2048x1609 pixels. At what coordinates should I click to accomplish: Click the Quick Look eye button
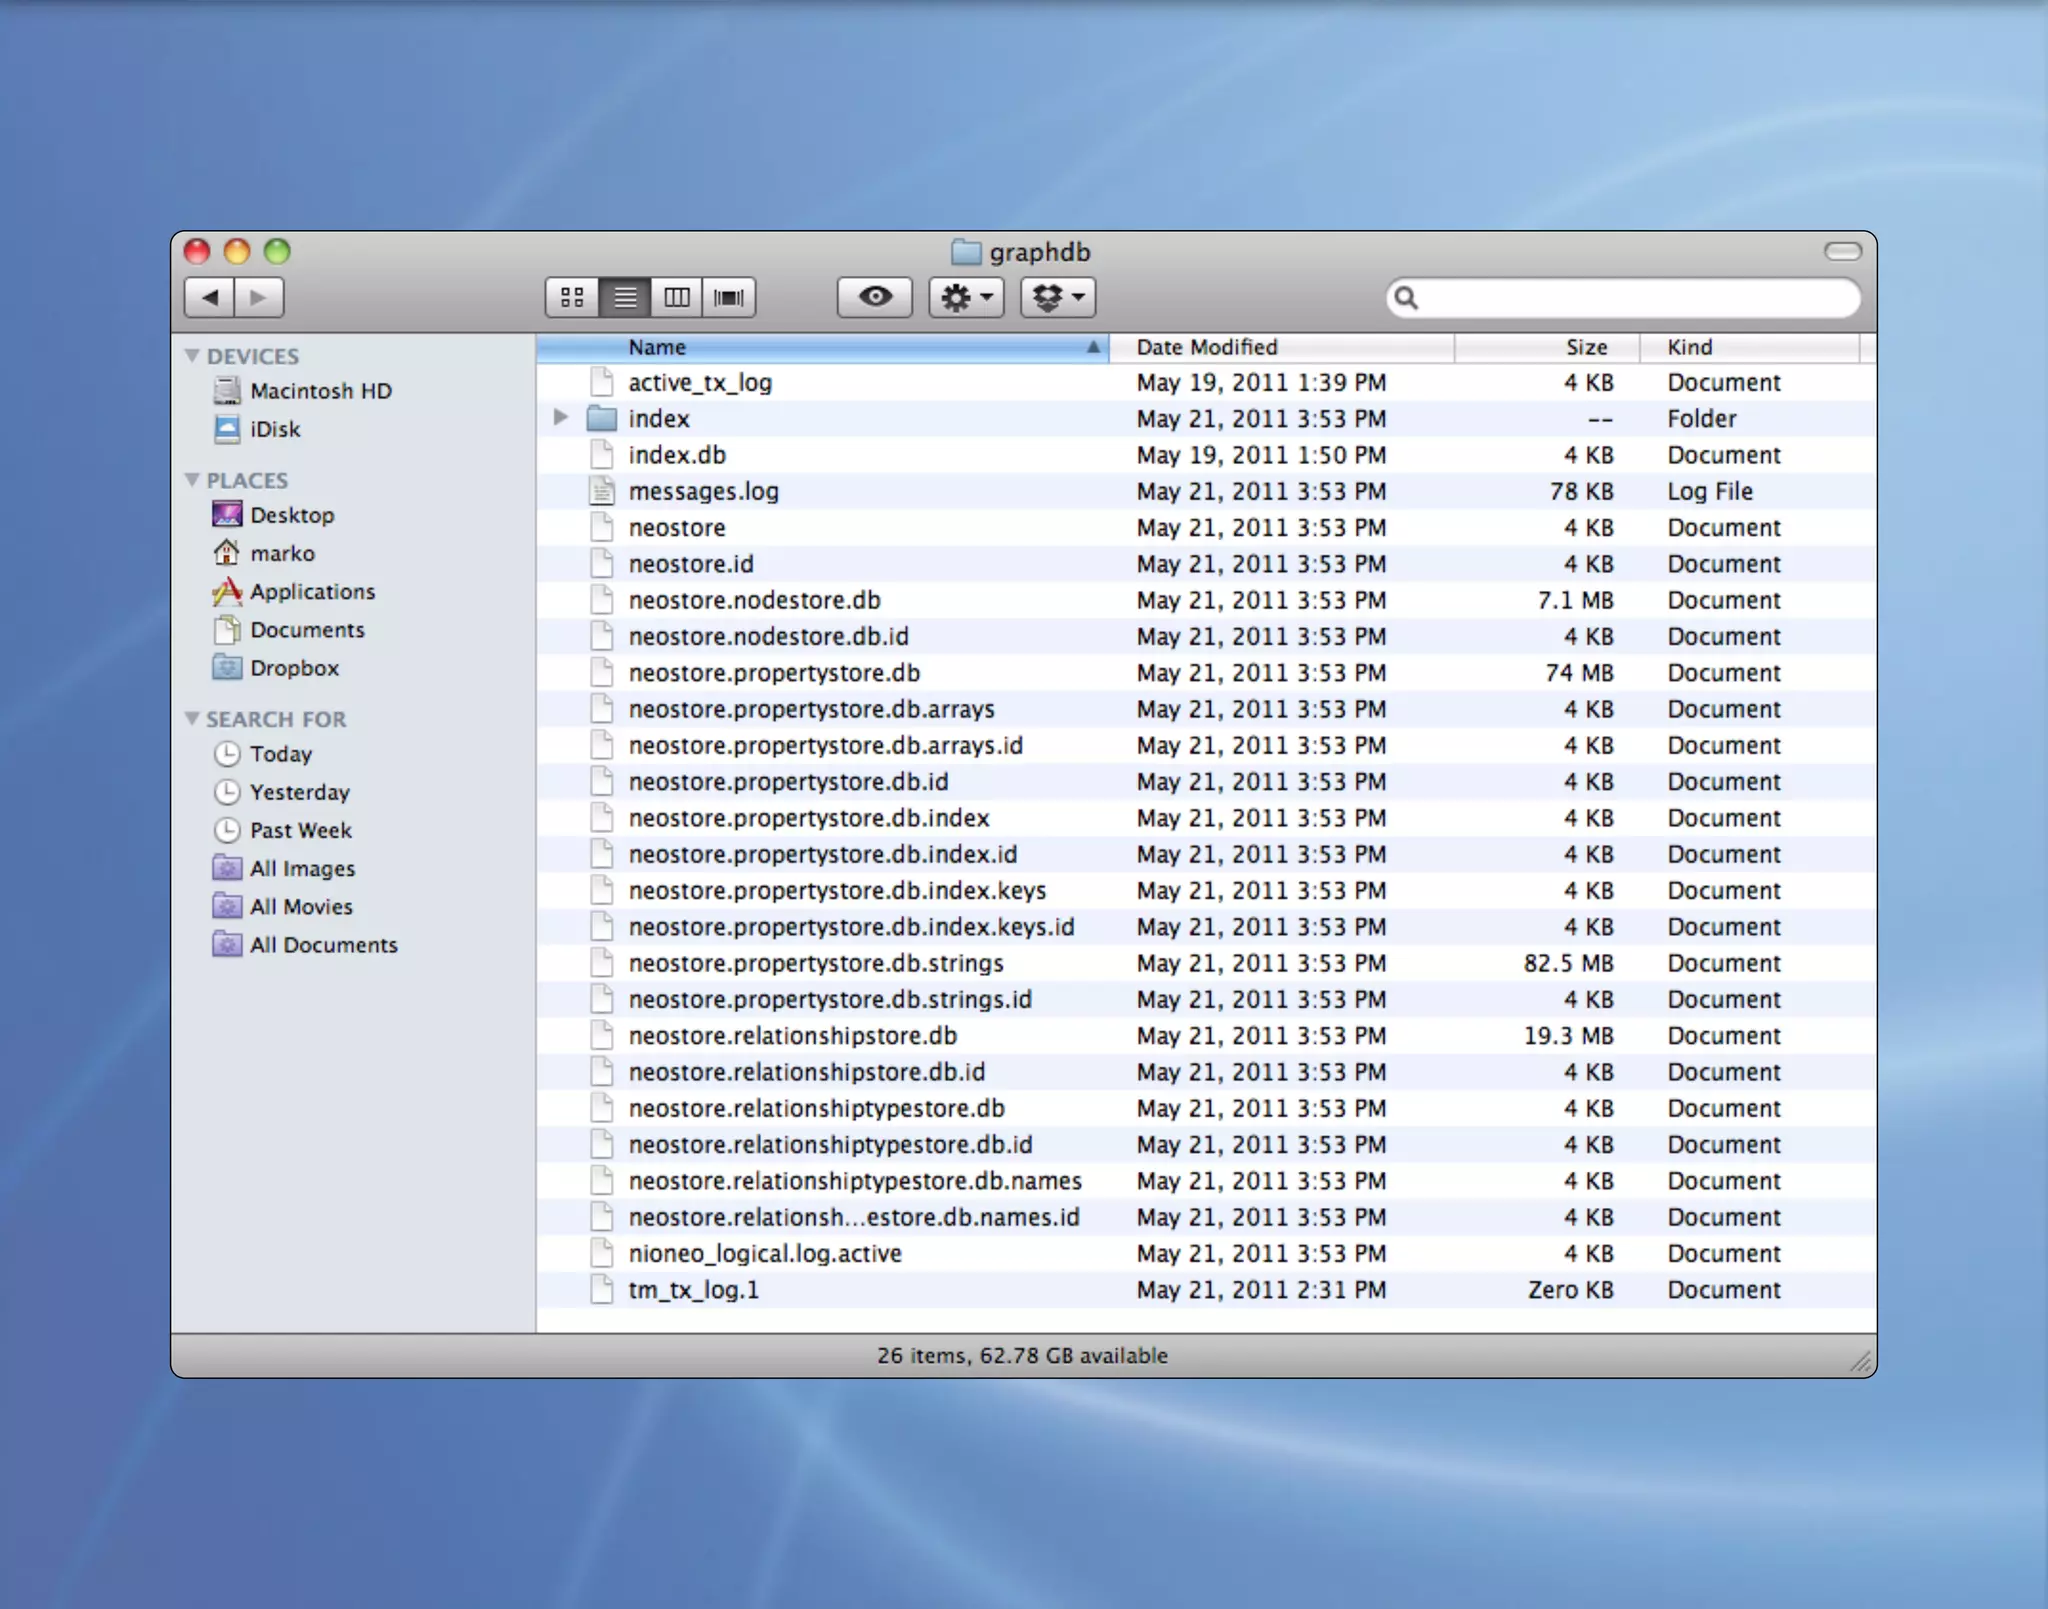tap(874, 297)
